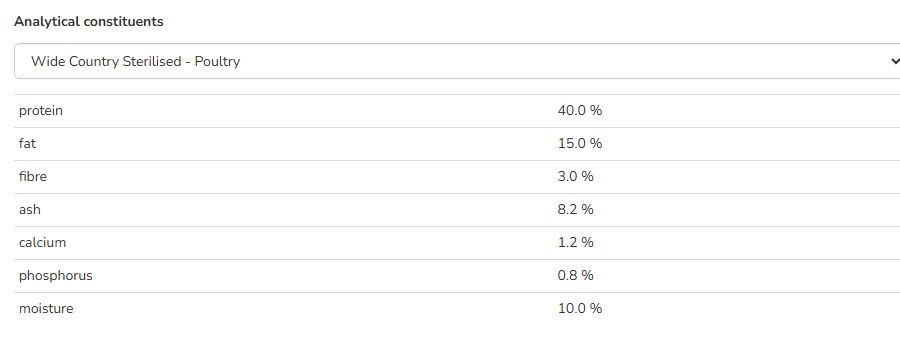Click the 8.2 % ash value
900x363 pixels.
(575, 210)
